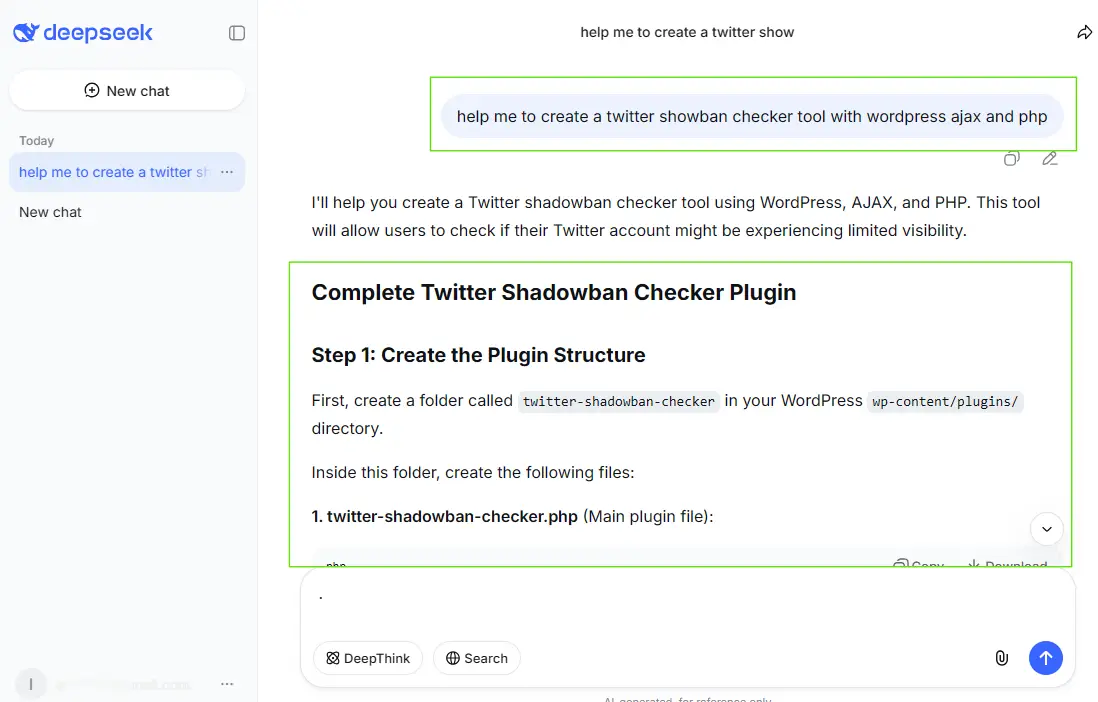Enable web Search toggle
The height and width of the screenshot is (702, 1098).
click(x=477, y=658)
